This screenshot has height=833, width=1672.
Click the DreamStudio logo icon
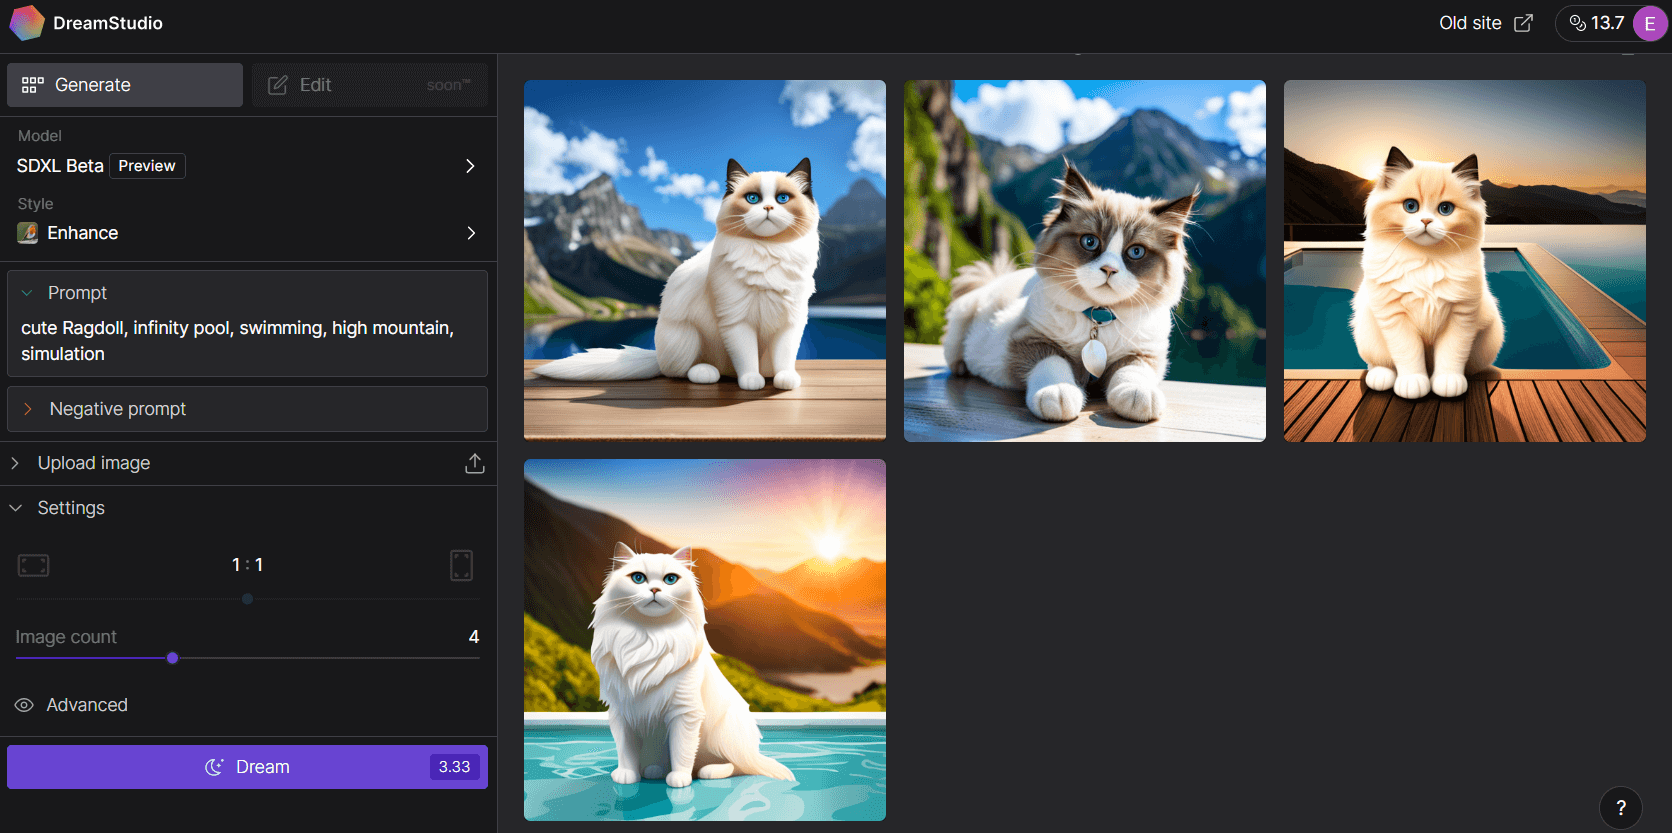pos(27,23)
